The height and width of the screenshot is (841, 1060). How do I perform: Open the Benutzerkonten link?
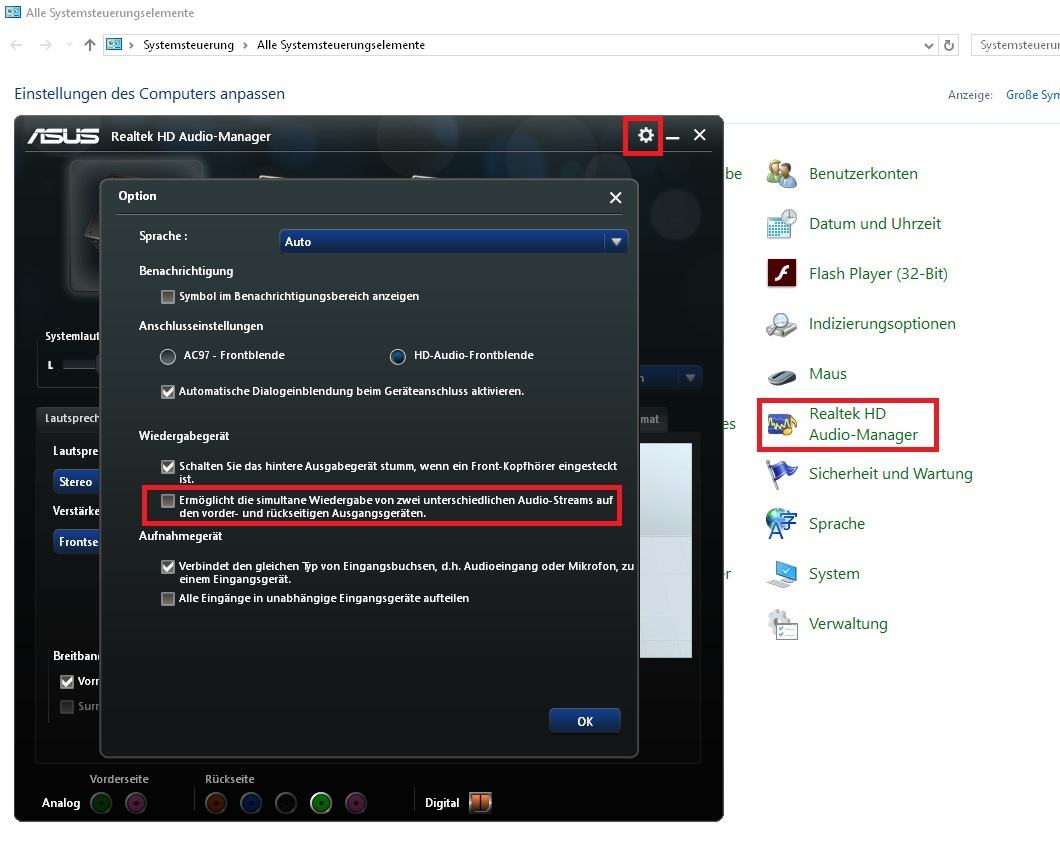[863, 174]
